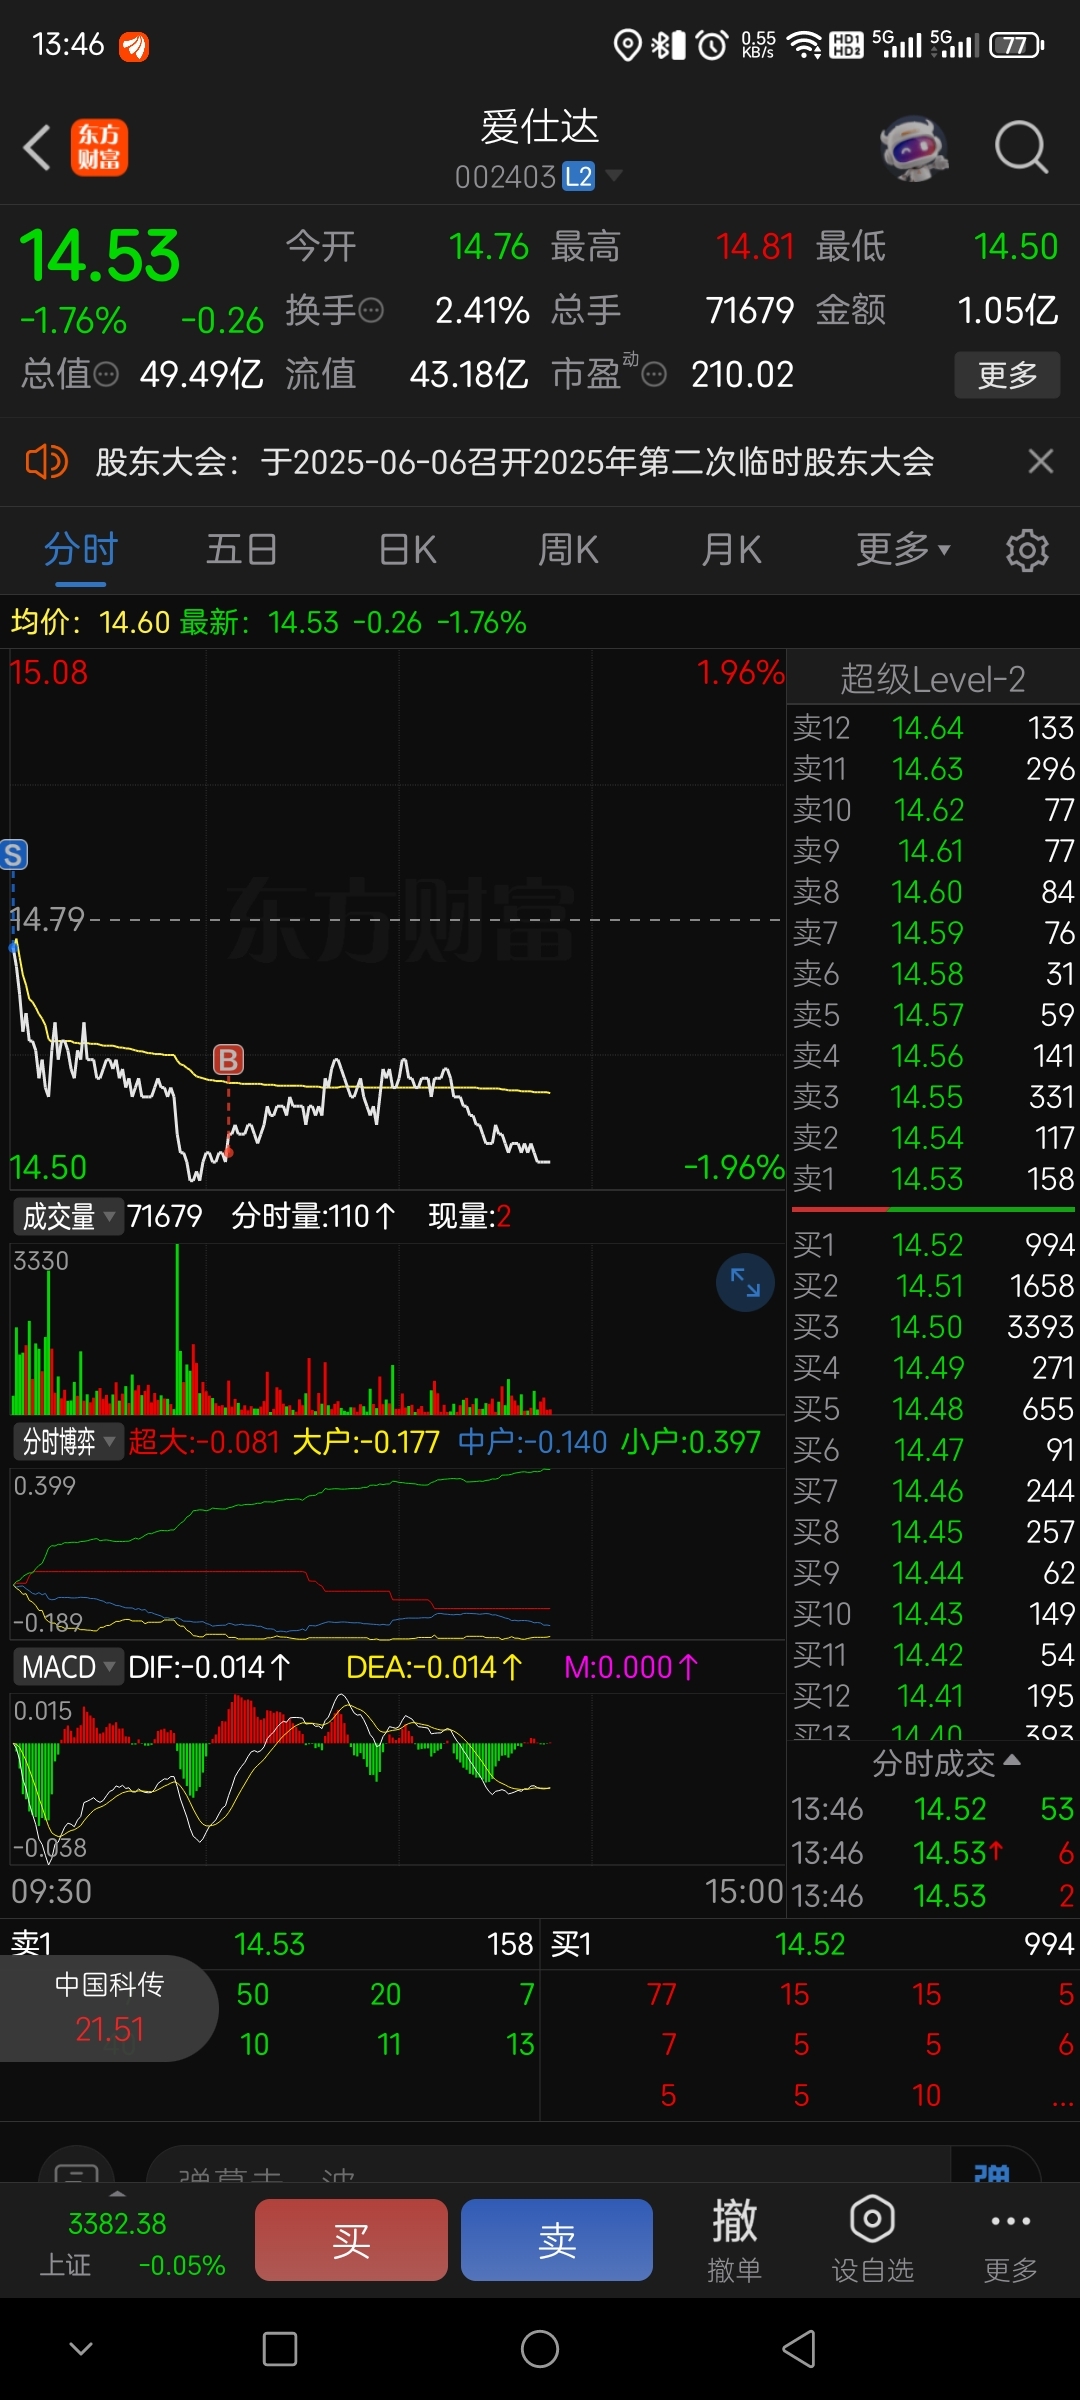Open the 上证 3382.38 index ticker
1080x2400 pixels.
pyautogui.click(x=130, y=2243)
